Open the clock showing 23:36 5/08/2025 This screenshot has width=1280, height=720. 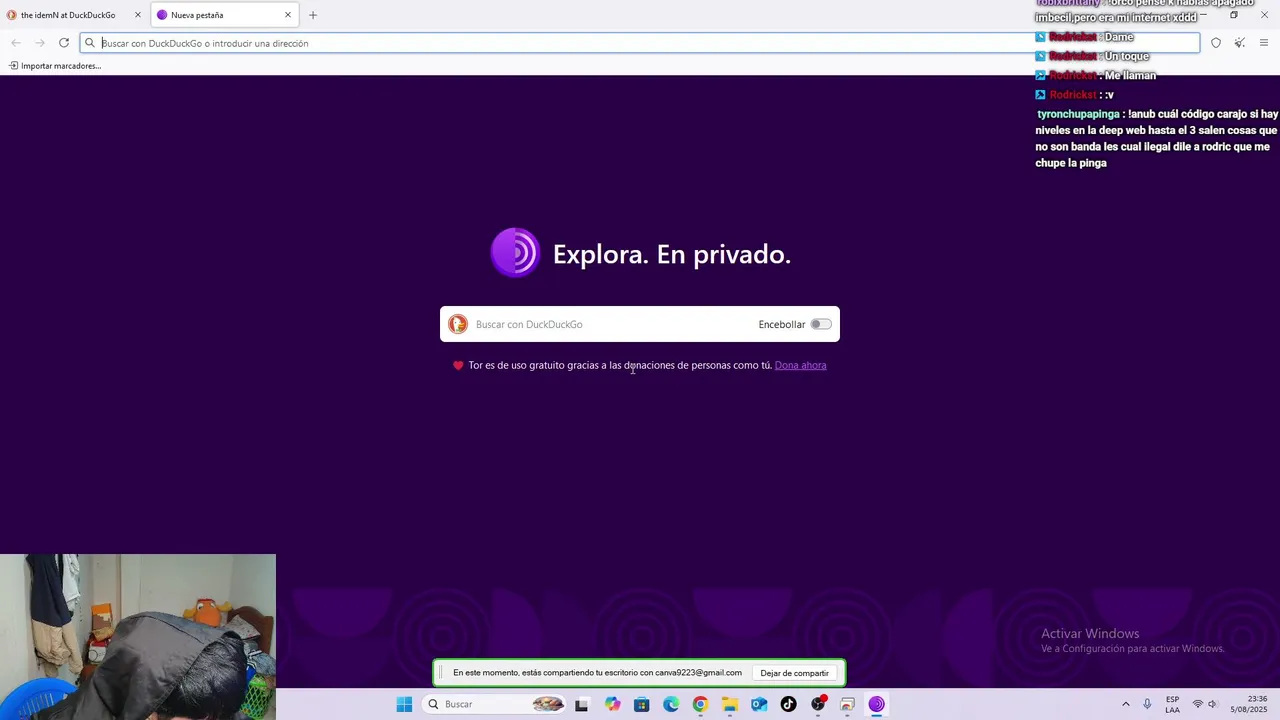tap(1251, 704)
